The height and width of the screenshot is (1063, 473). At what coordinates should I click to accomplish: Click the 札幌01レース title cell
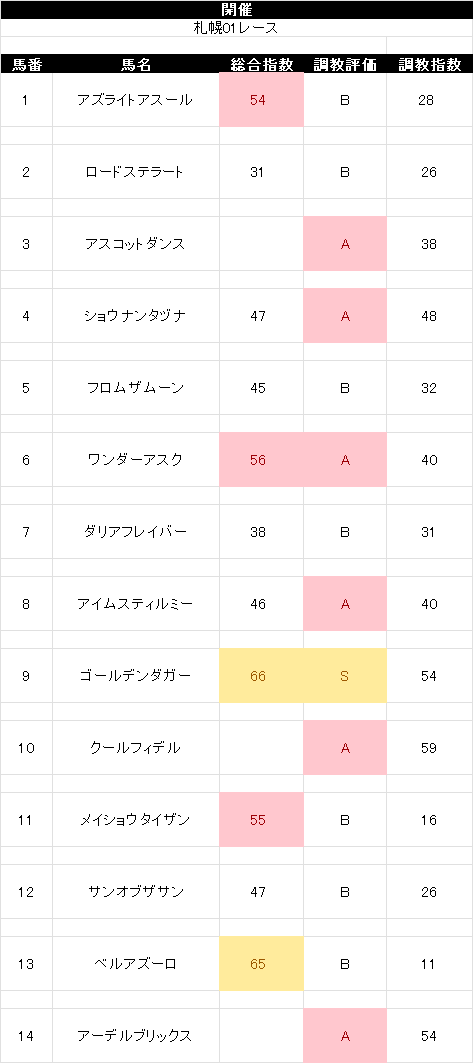pyautogui.click(x=236, y=28)
